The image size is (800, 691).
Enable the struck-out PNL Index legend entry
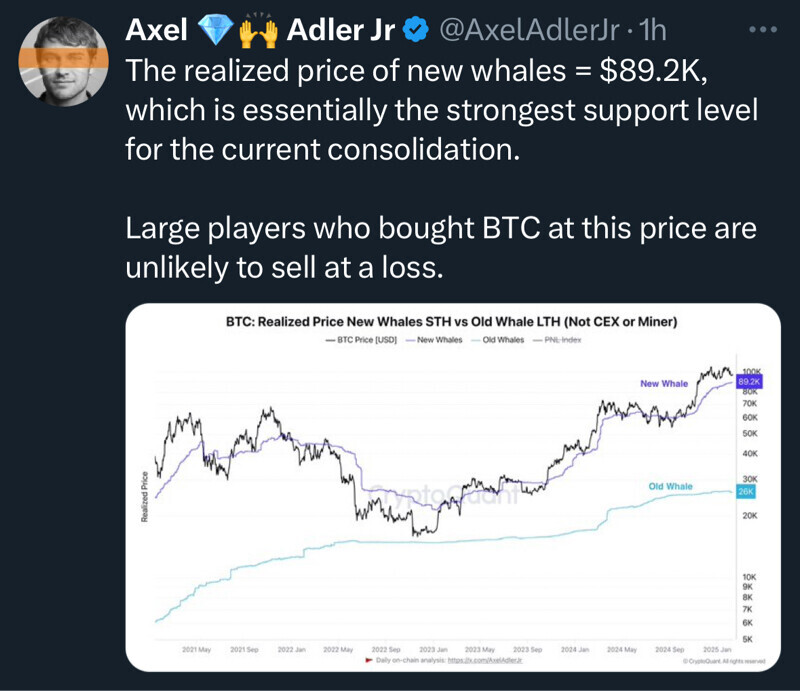561,340
